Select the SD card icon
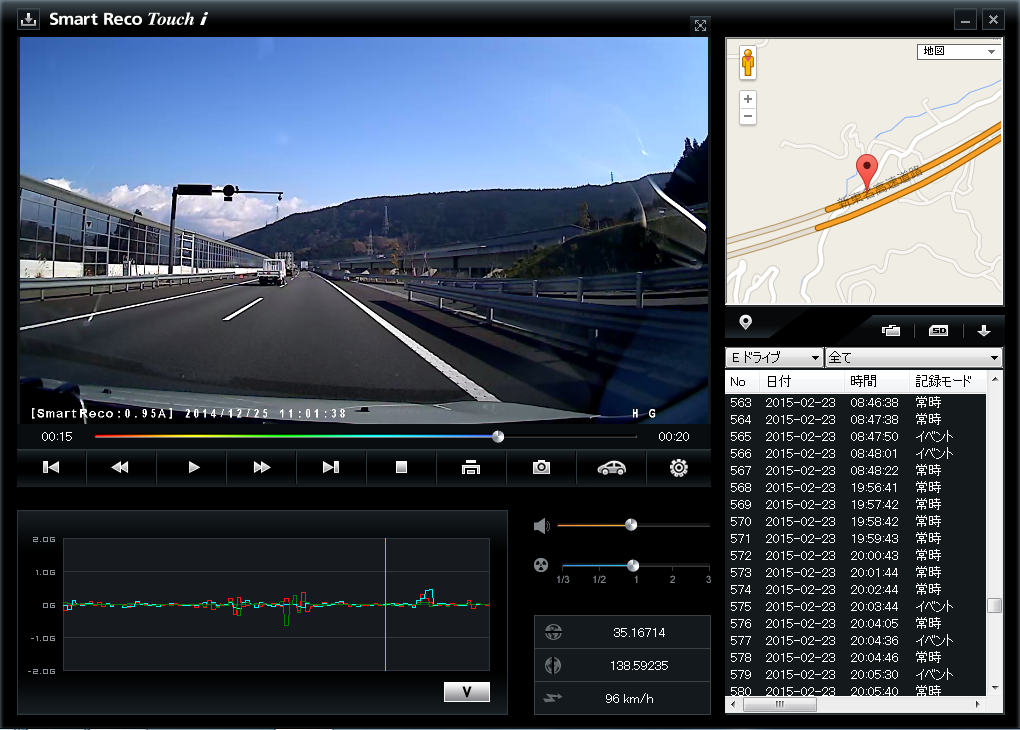This screenshot has width=1020, height=730. 938,331
